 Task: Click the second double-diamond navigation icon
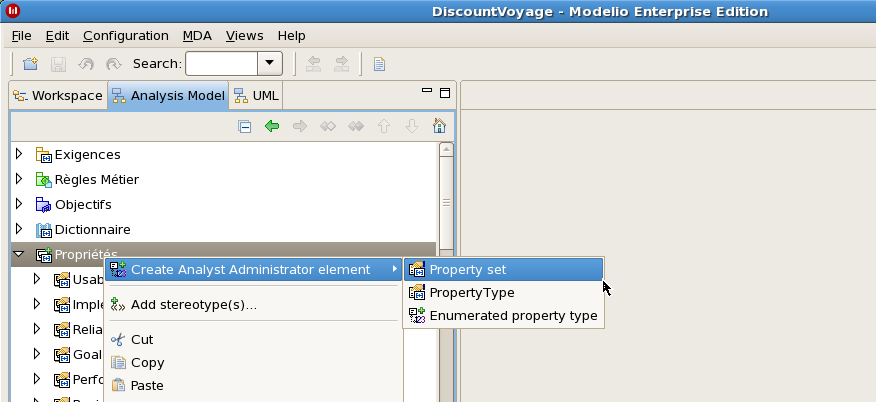pos(356,127)
